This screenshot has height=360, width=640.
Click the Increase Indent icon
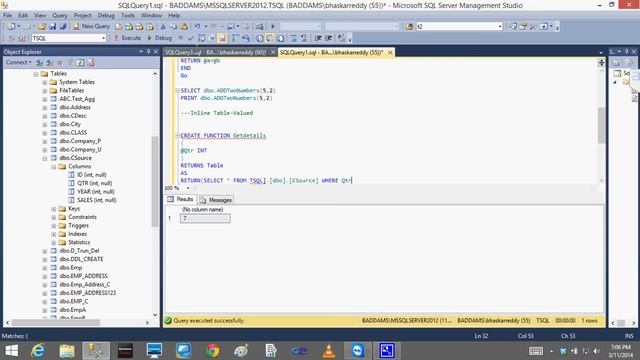tap(328, 38)
